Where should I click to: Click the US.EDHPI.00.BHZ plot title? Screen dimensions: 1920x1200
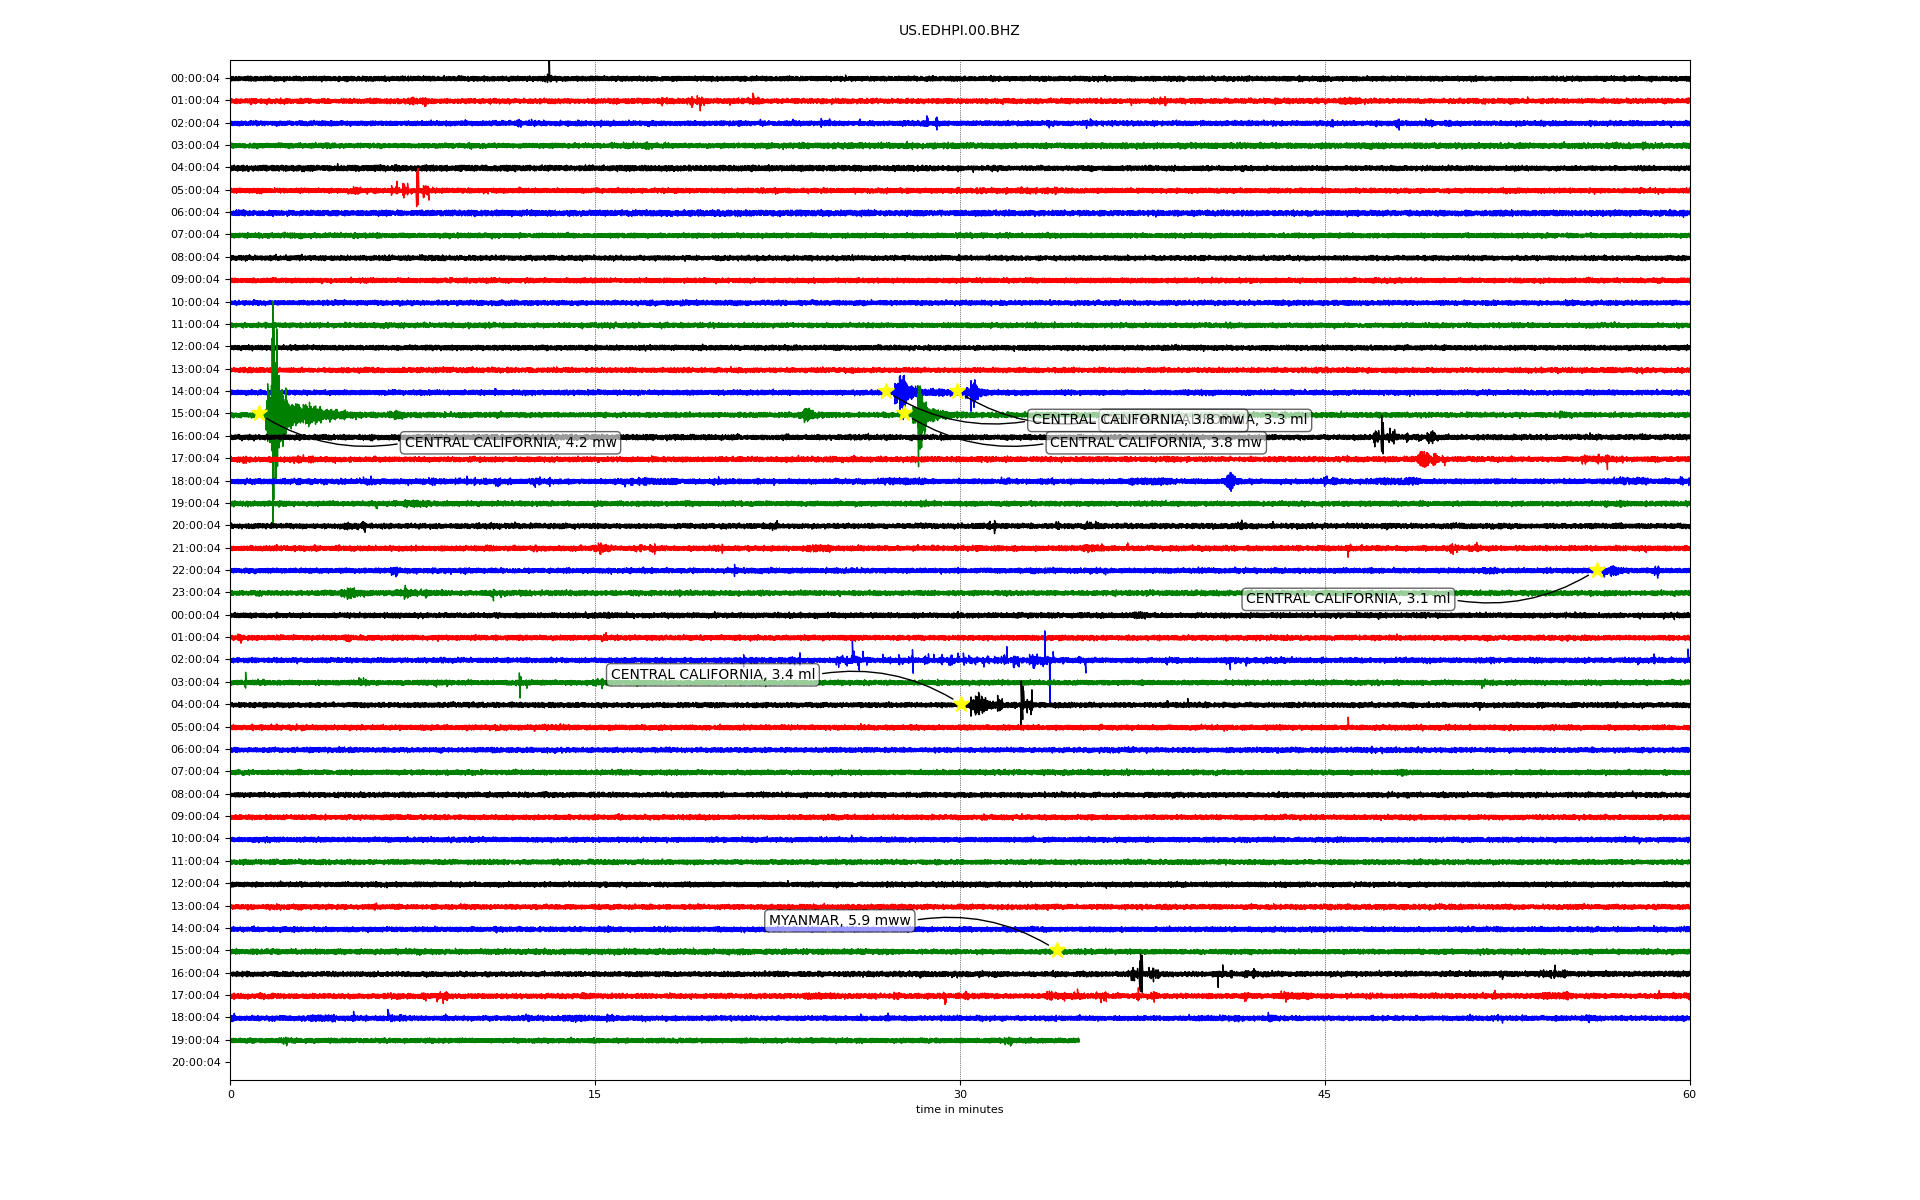pyautogui.click(x=959, y=30)
